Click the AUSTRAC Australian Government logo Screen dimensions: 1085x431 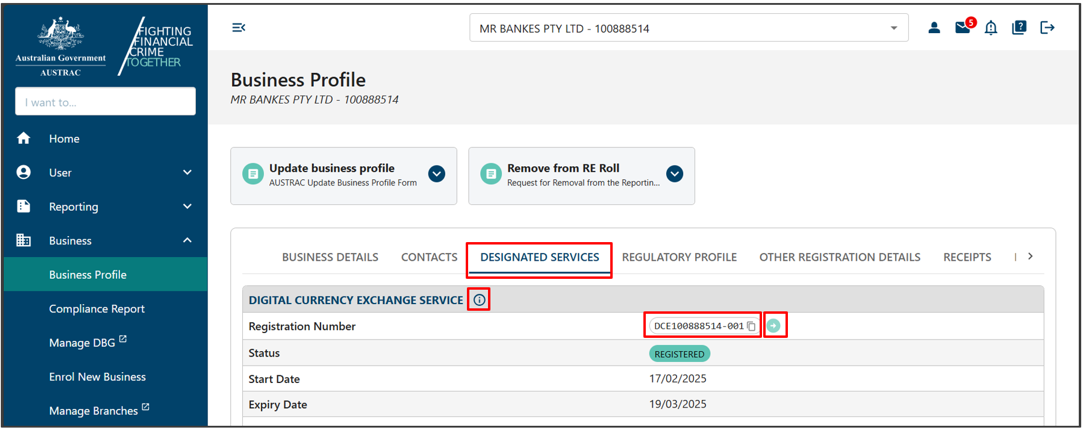[x=61, y=46]
